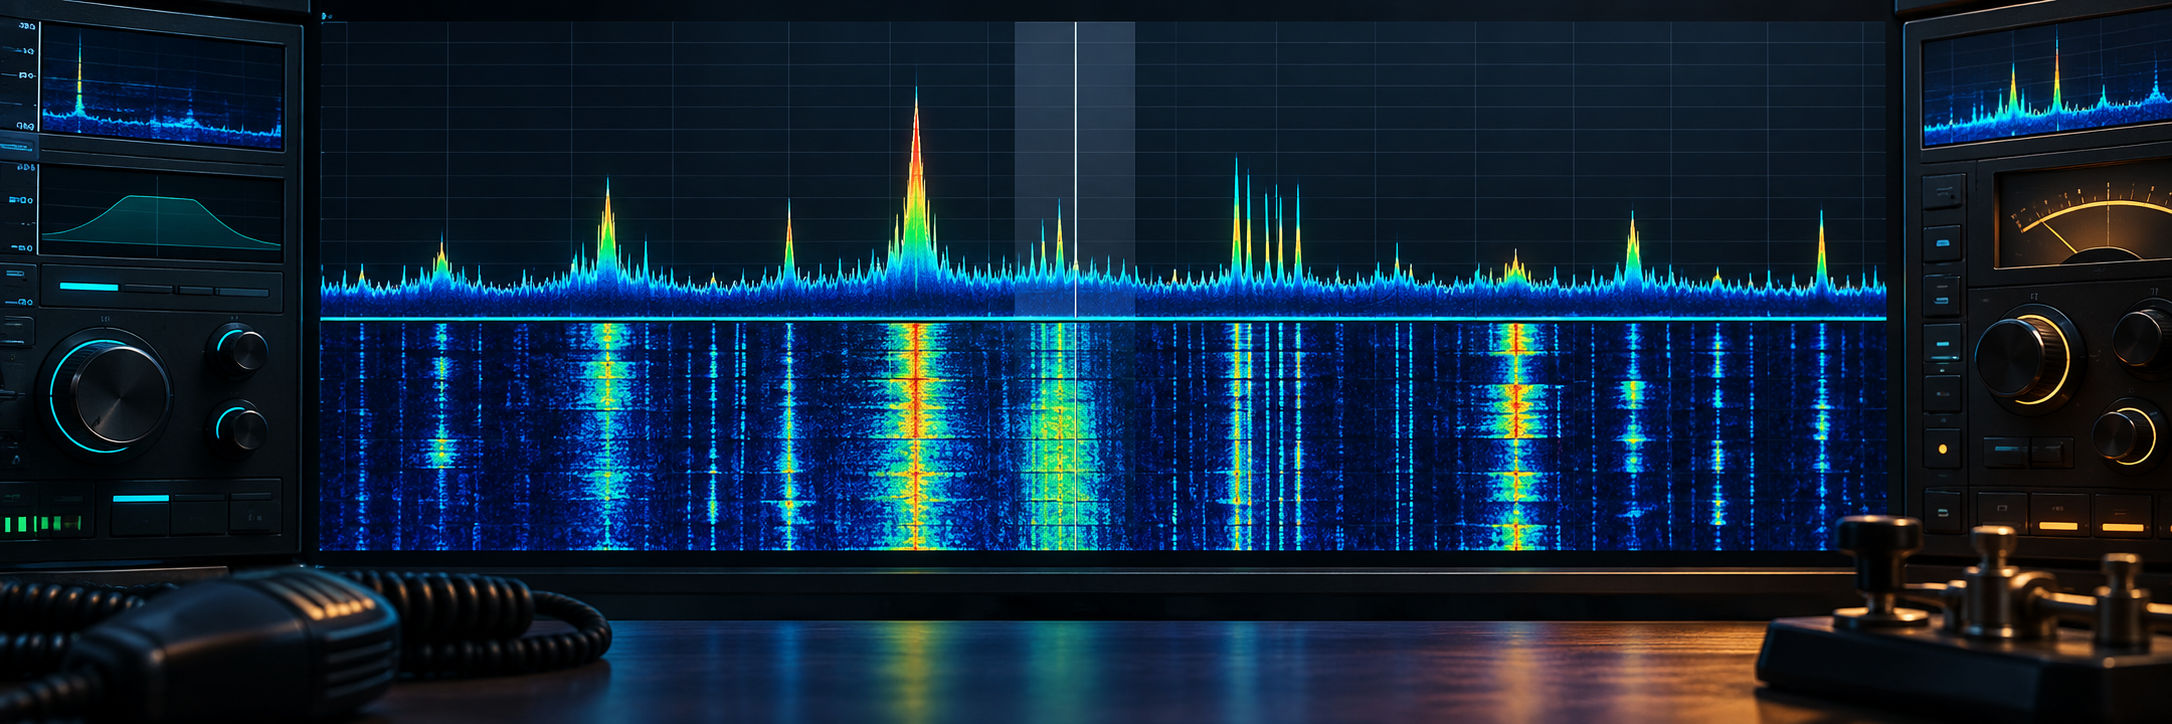This screenshot has height=724, width=2172.
Task: Click the green LED level meter on the left radio
Action: click(42, 524)
